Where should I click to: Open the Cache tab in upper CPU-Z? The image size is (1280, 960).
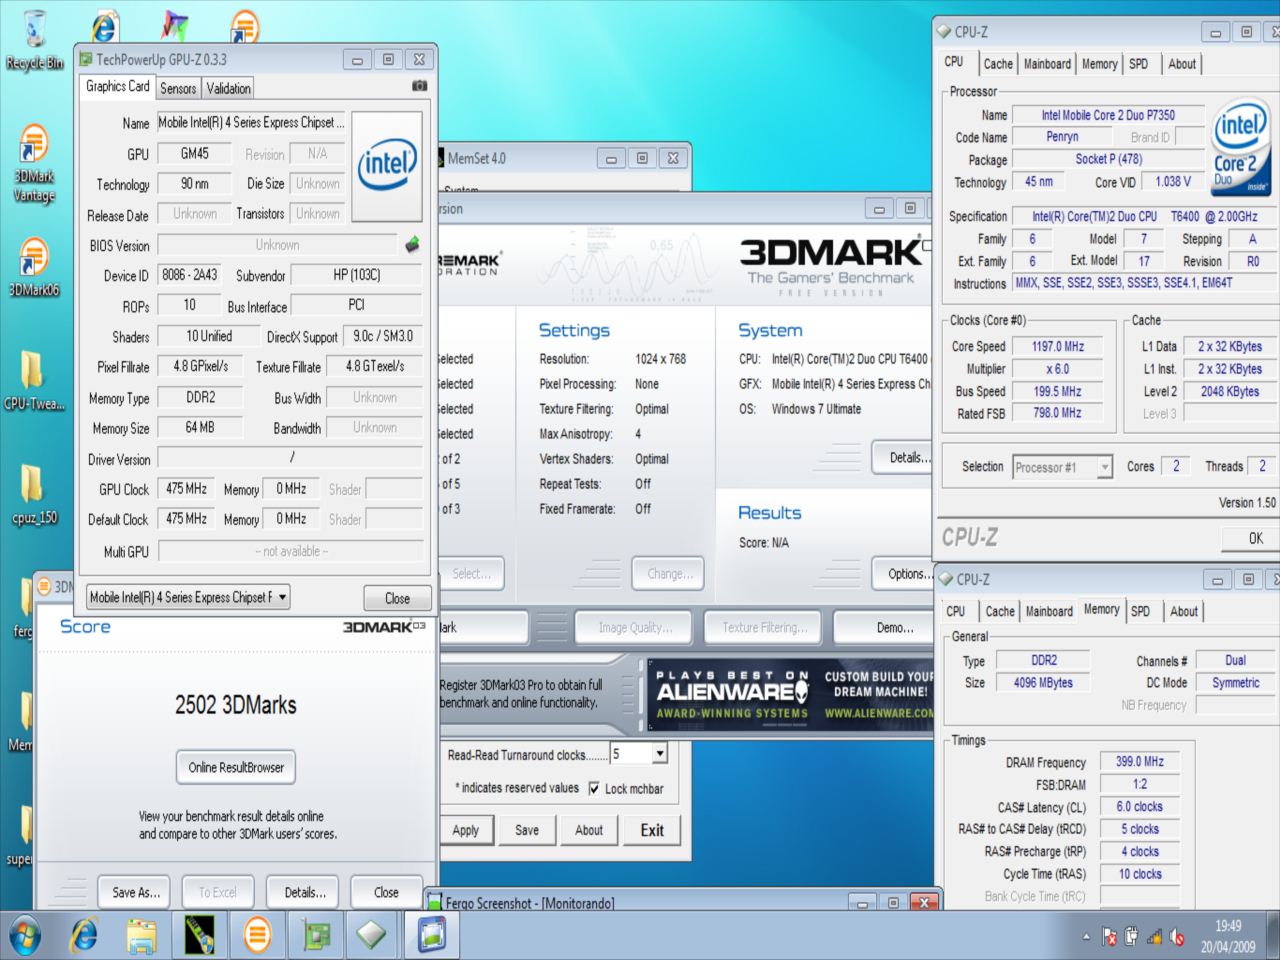[997, 64]
